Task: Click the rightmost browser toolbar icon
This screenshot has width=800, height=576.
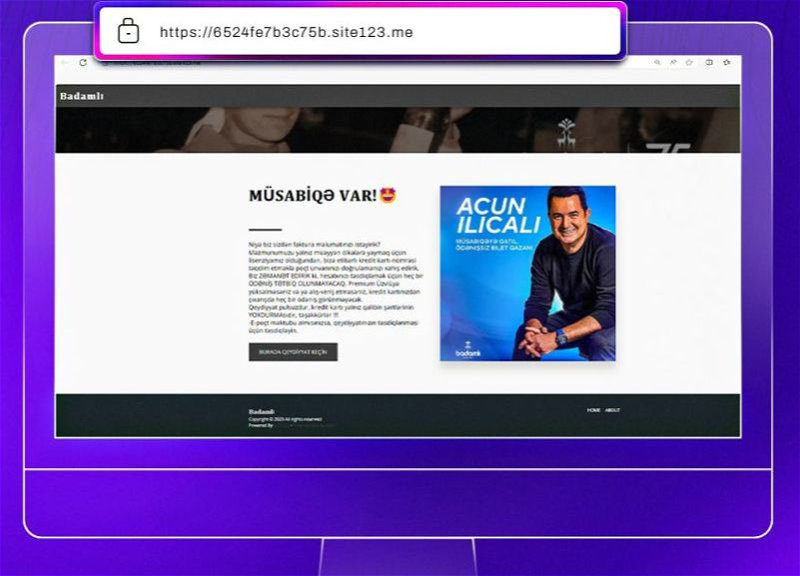Action: pyautogui.click(x=726, y=62)
